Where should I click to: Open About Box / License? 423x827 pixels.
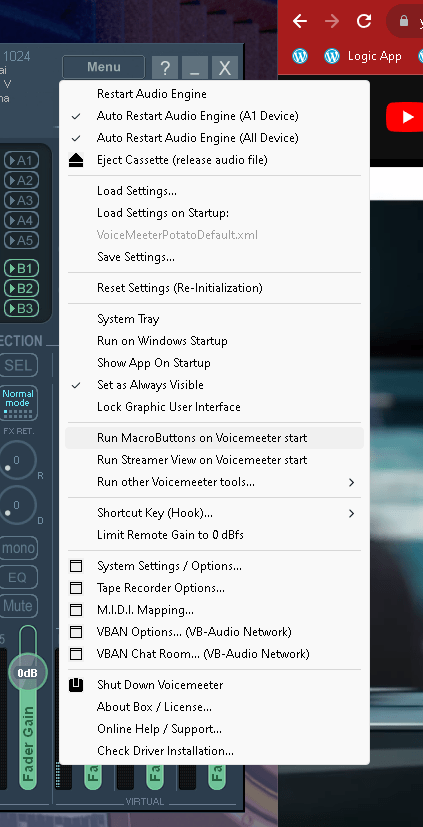[214, 707]
